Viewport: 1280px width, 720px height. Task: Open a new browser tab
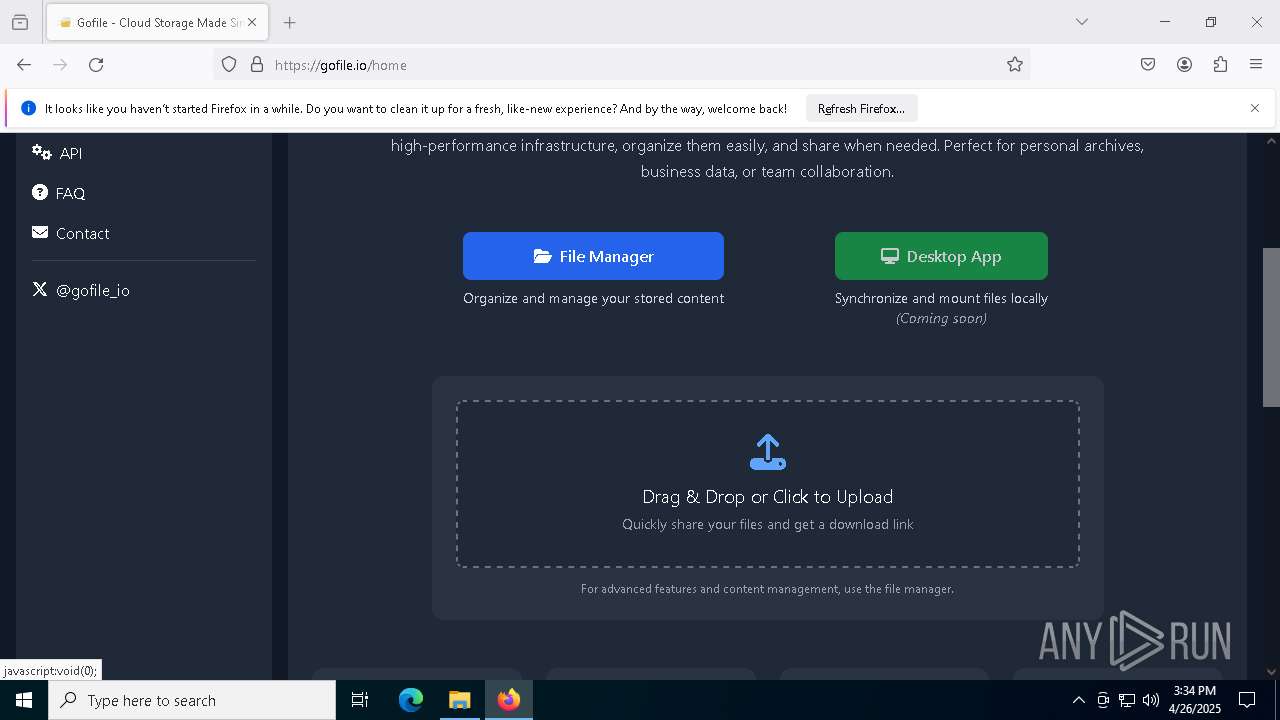coord(289,22)
